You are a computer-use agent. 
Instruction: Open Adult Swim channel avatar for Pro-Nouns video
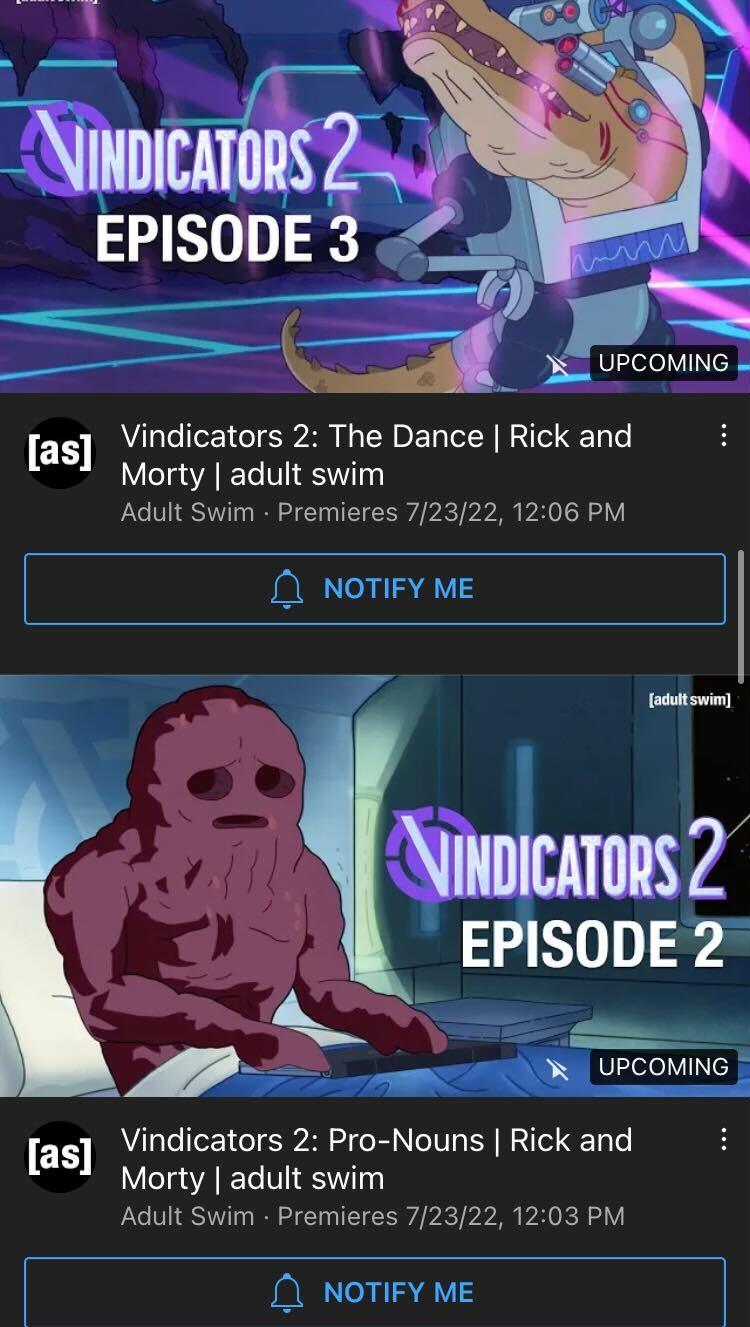60,1157
